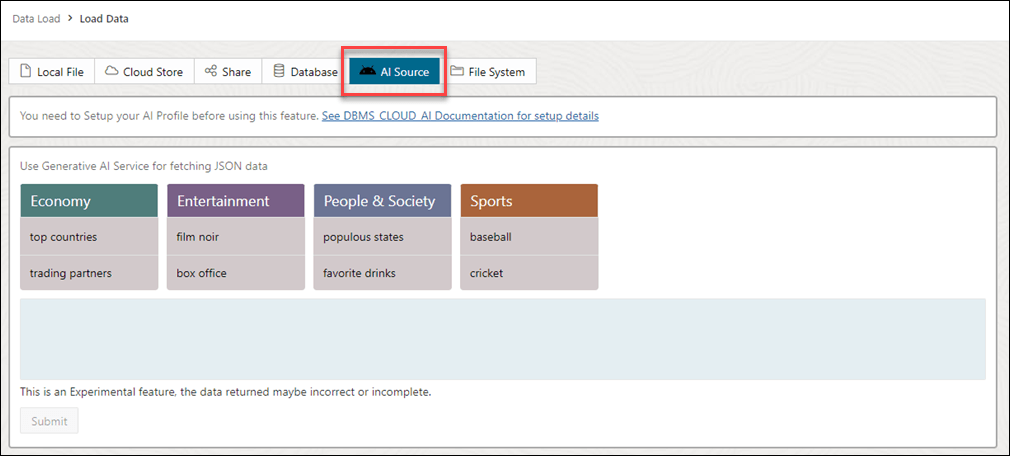This screenshot has width=1010, height=456.
Task: Click the Local File document icon
Action: click(x=26, y=72)
